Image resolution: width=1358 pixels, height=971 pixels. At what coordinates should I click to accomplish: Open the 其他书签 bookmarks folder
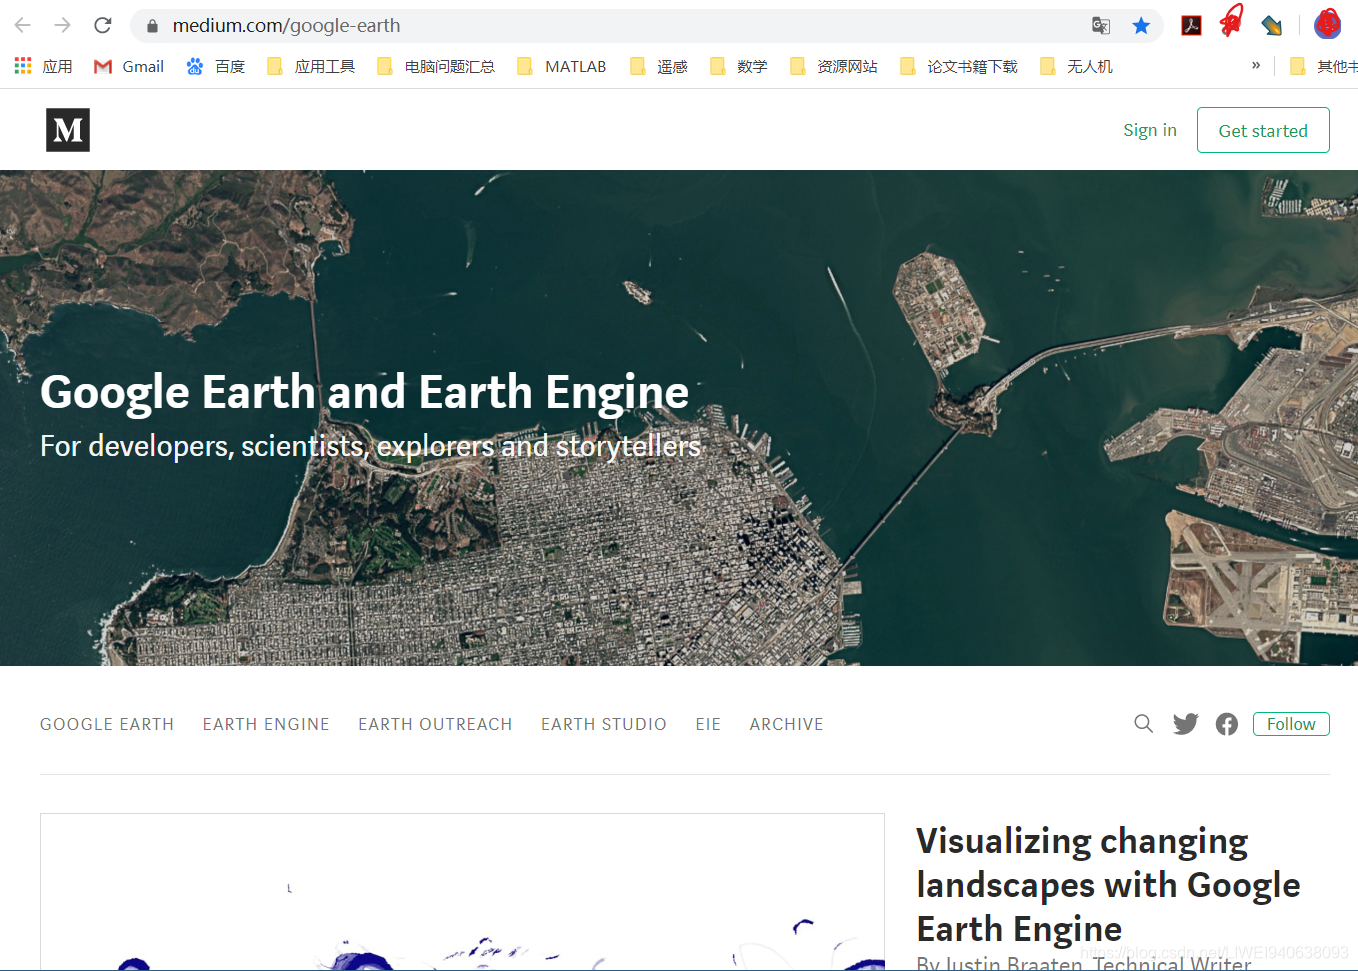click(x=1323, y=66)
